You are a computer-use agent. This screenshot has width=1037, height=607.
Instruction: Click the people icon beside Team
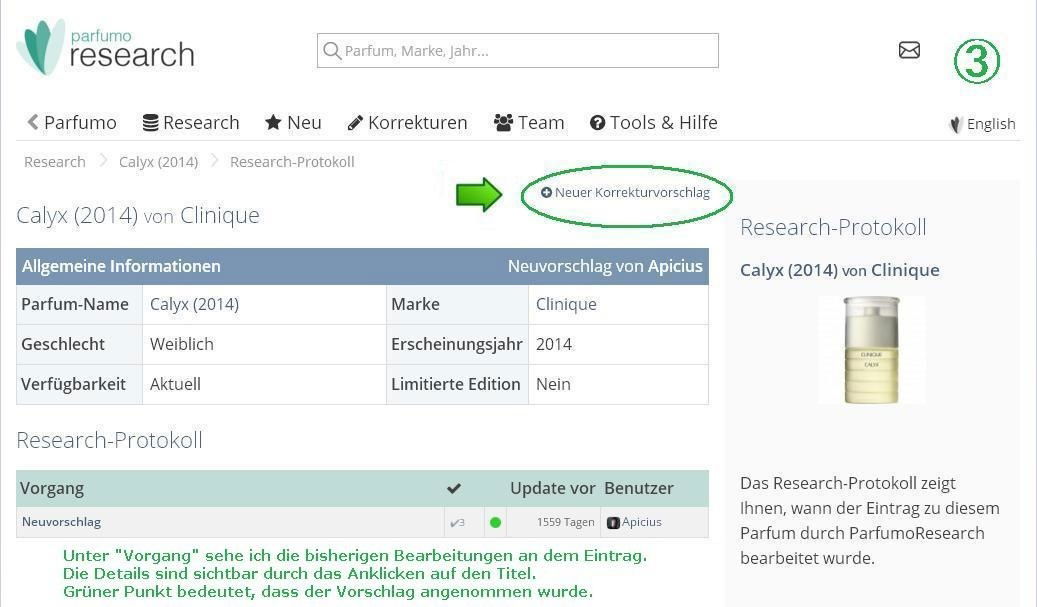tap(503, 123)
